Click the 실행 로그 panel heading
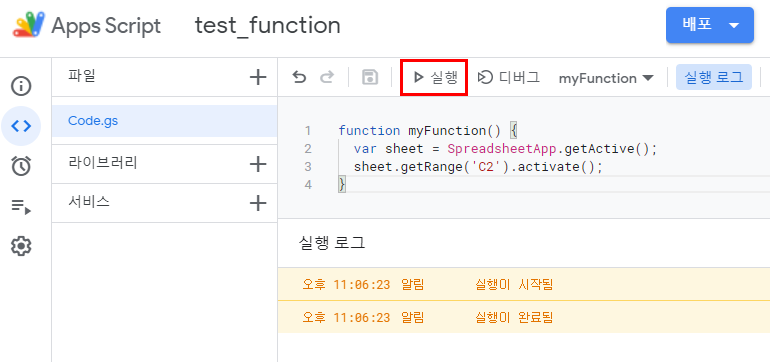This screenshot has width=770, height=362. pos(332,243)
